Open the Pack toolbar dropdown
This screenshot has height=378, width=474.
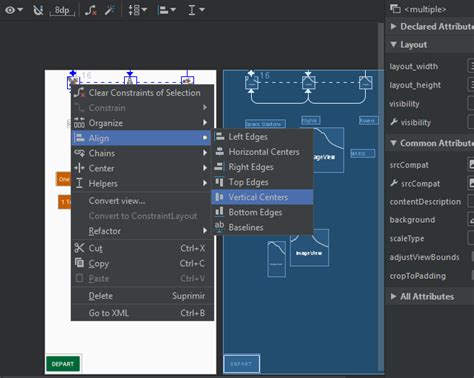[138, 10]
